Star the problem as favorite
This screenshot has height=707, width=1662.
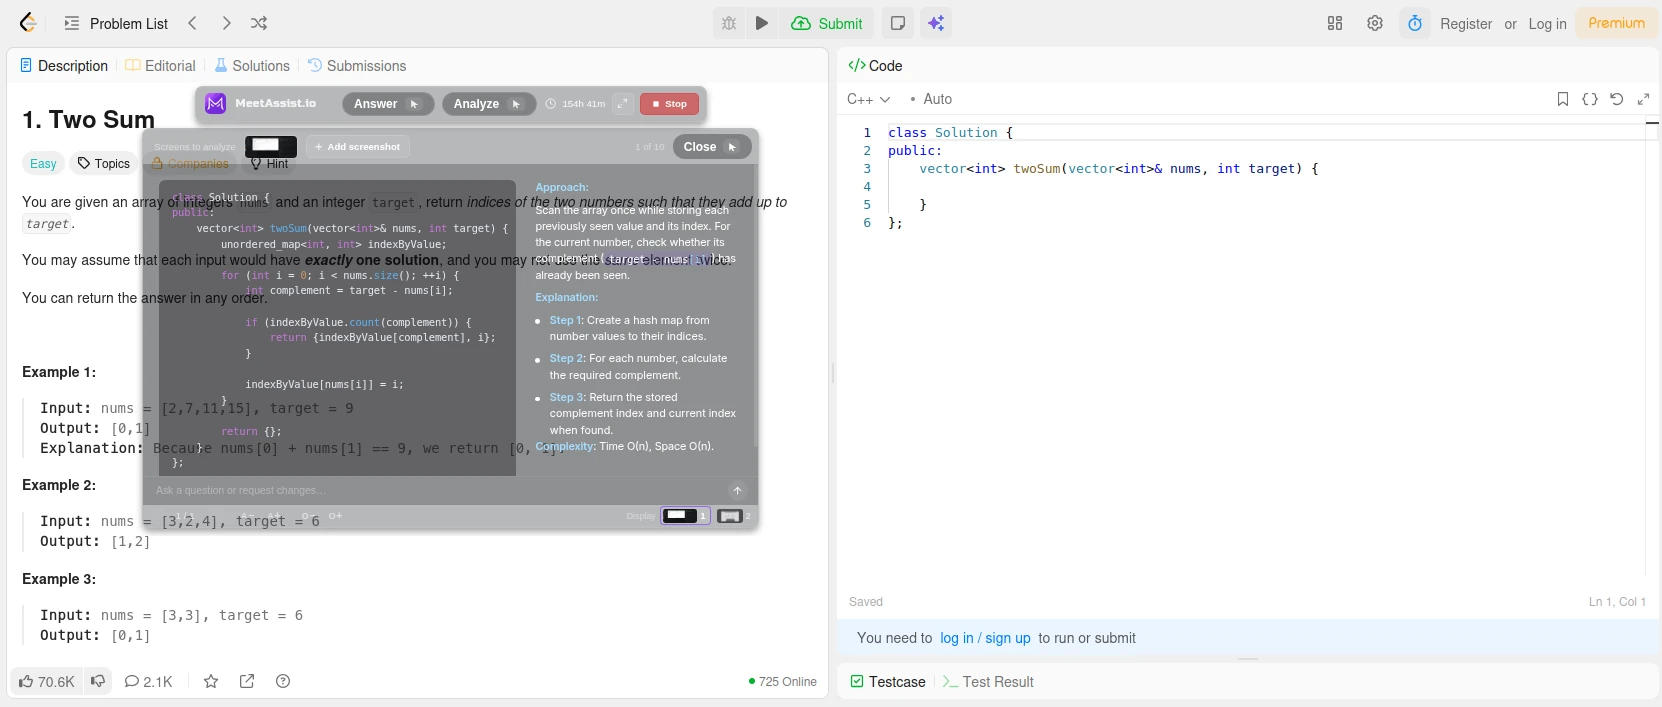[x=211, y=682]
